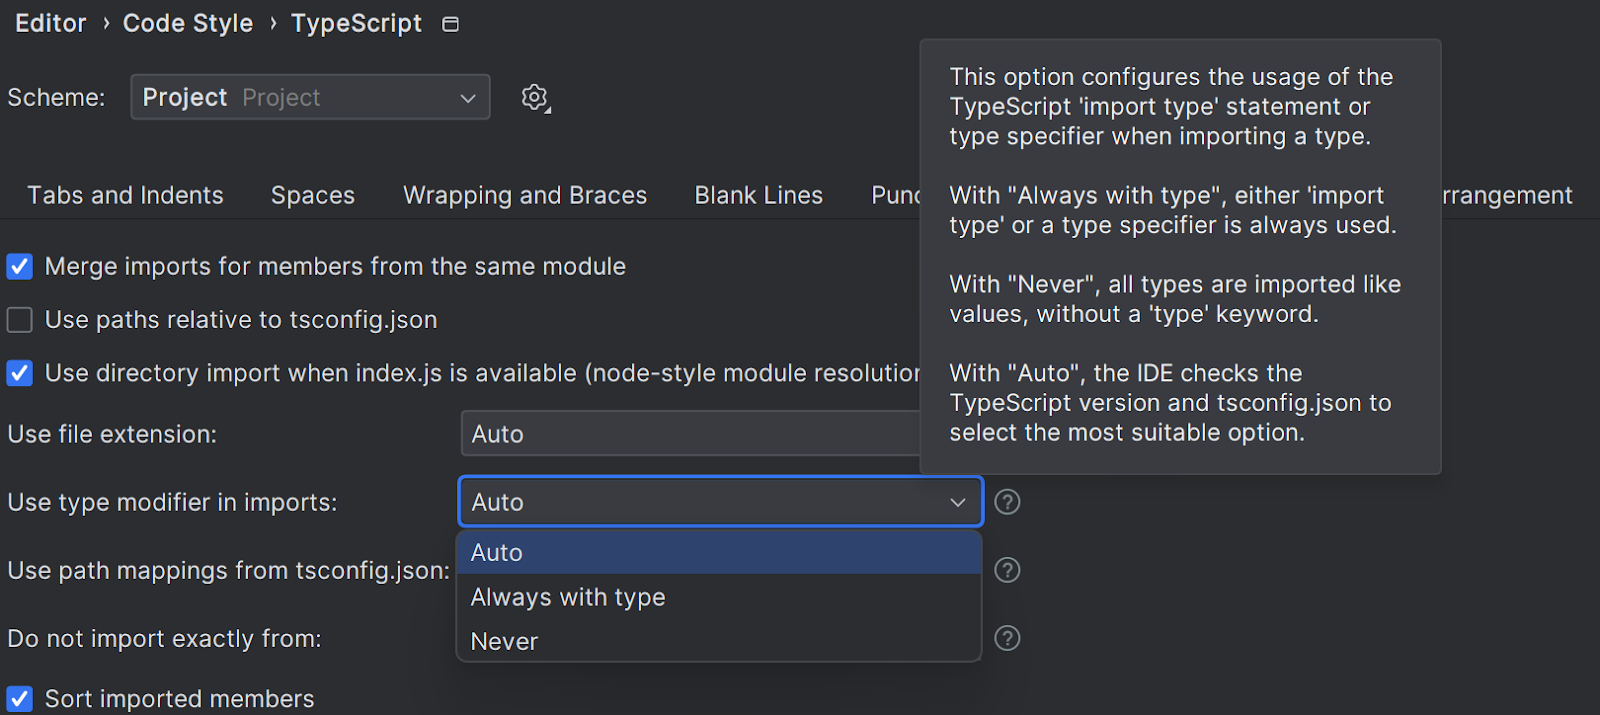Viewport: 1600px width, 715px height.
Task: Click help icon beside path mappings setting
Action: coord(1007,570)
